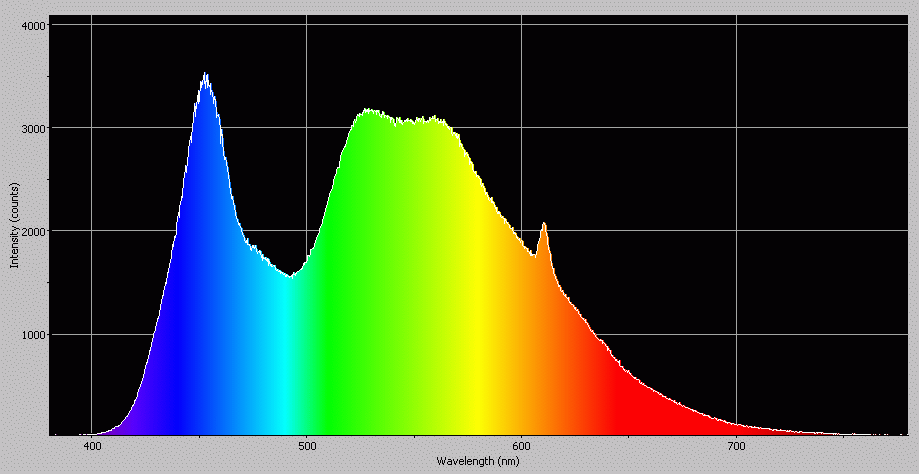
Task: Select the 3000 tick label on intensity axis
Action: coord(35,128)
